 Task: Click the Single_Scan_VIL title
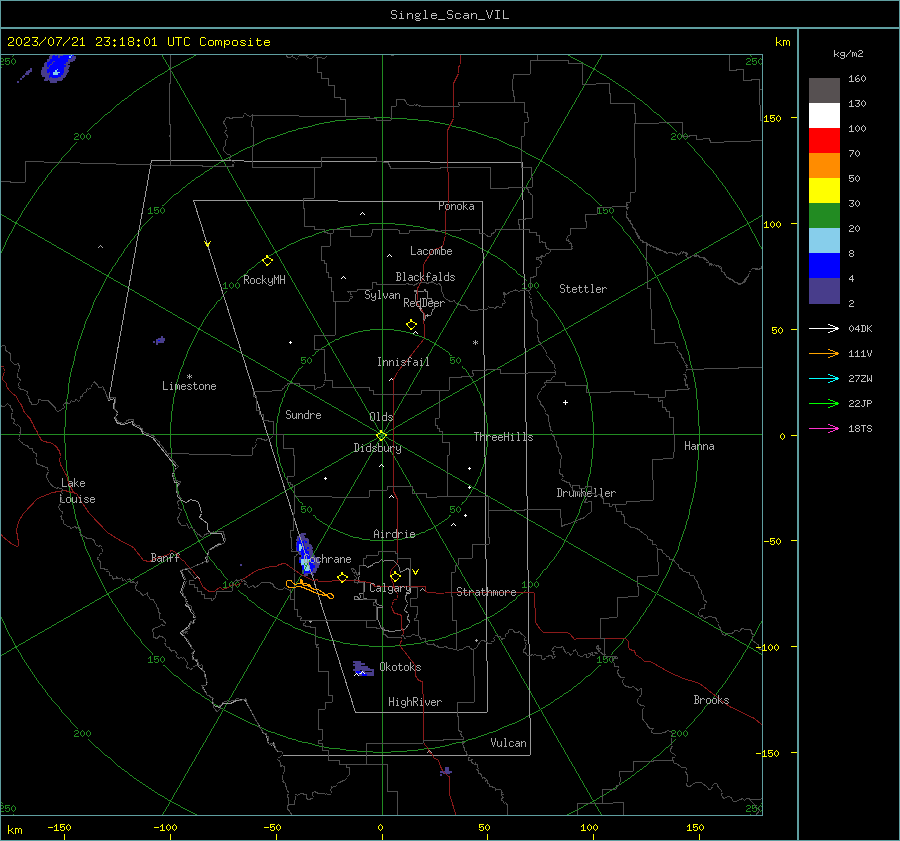pos(449,15)
